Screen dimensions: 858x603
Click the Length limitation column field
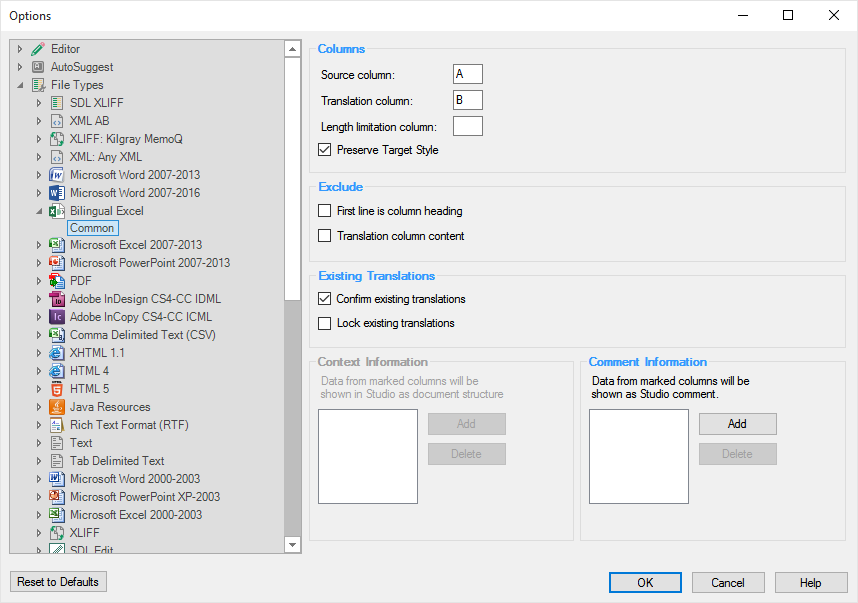[467, 126]
